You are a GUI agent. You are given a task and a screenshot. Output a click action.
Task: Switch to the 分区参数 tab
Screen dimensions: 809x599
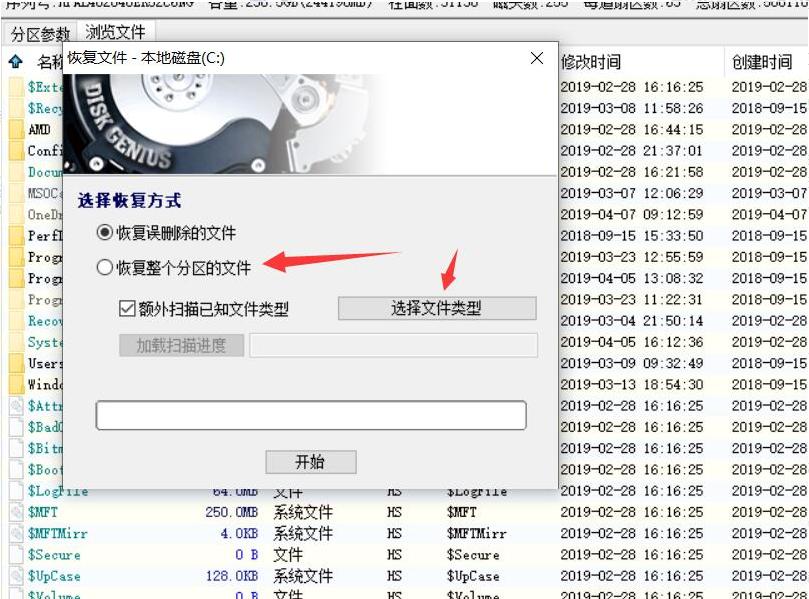click(40, 34)
